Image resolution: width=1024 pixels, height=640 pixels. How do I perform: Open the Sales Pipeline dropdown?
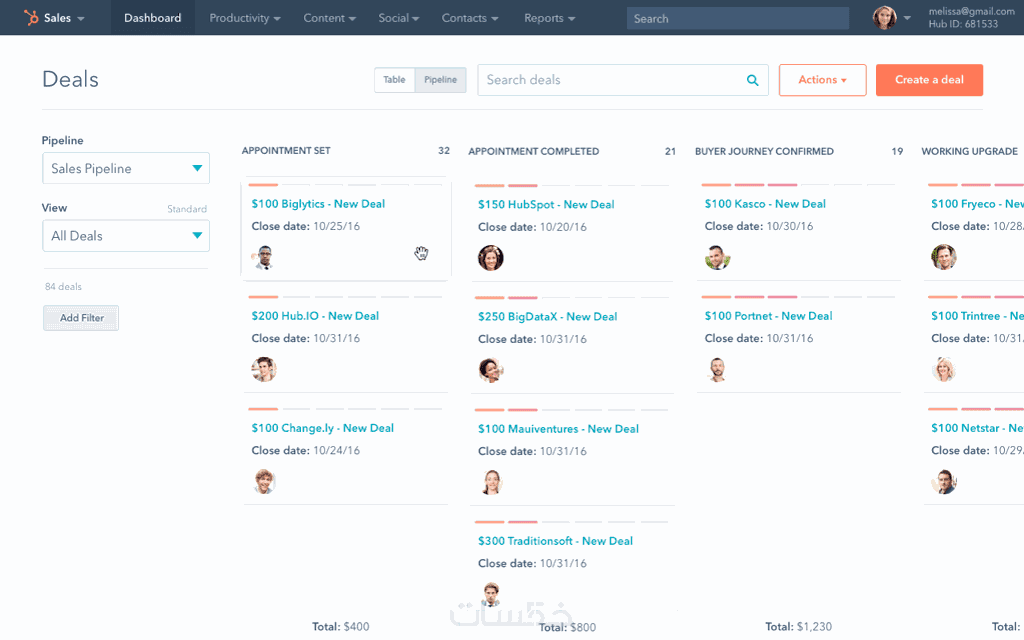coord(126,168)
